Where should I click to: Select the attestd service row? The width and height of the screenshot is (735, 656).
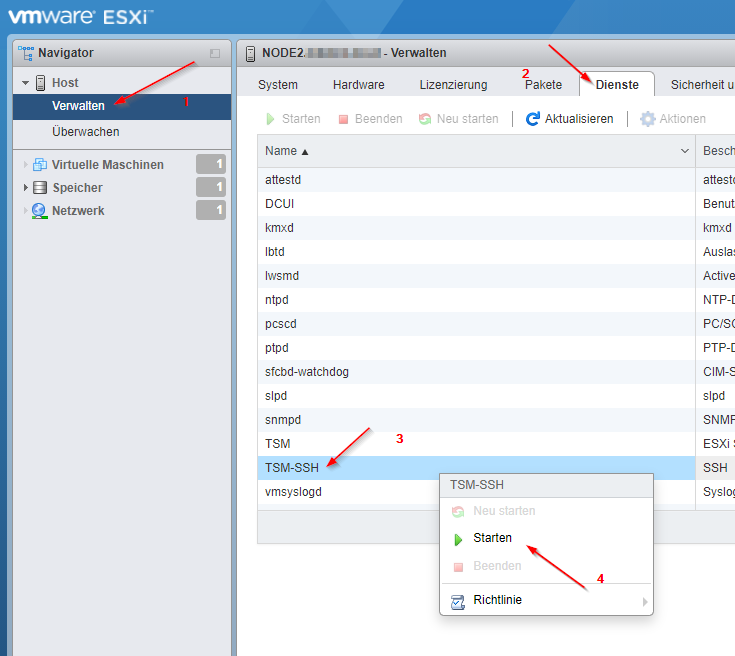click(x=476, y=180)
